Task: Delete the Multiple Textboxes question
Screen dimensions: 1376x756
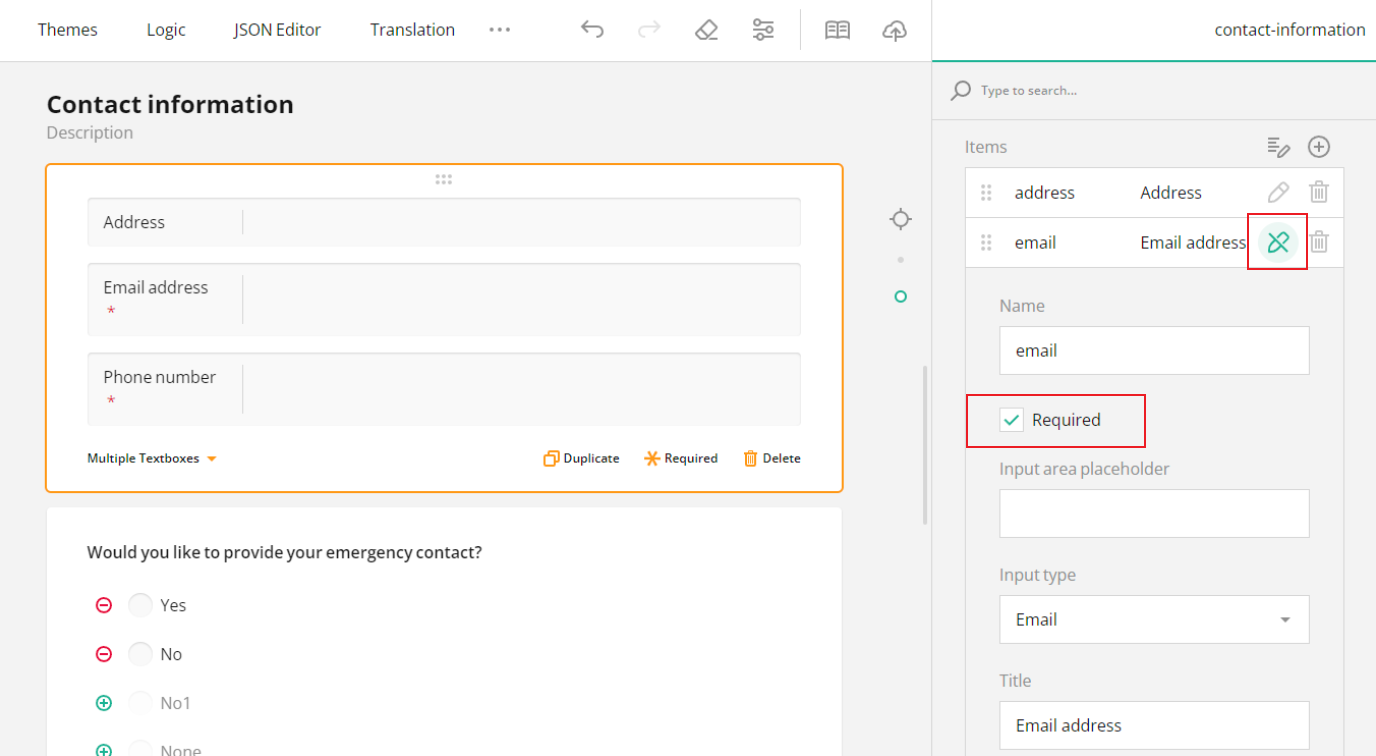Action: point(771,458)
